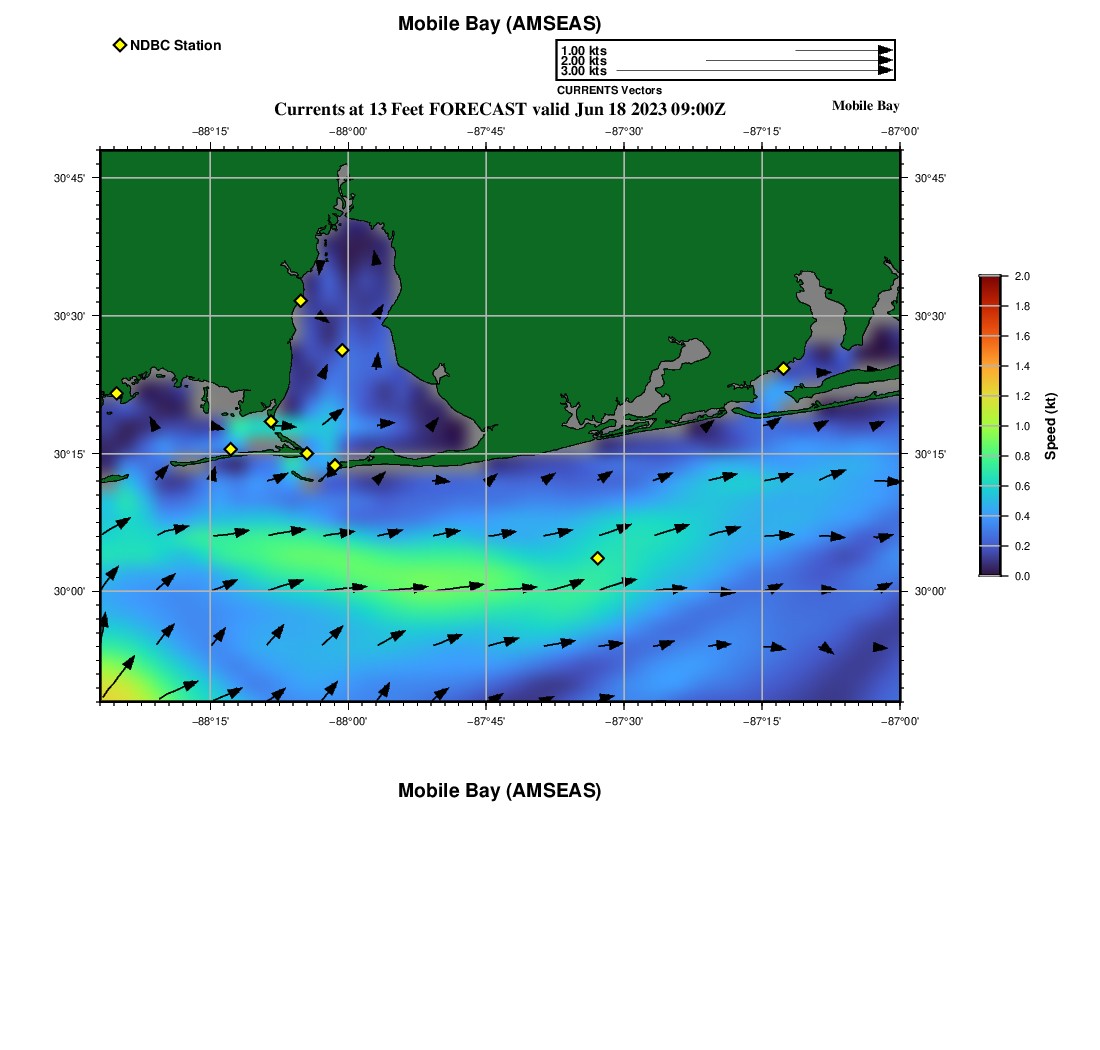The height and width of the screenshot is (1050, 1100).
Task: Click the top "Mobile Bay (AMSEAS)" title
Action: (x=499, y=24)
